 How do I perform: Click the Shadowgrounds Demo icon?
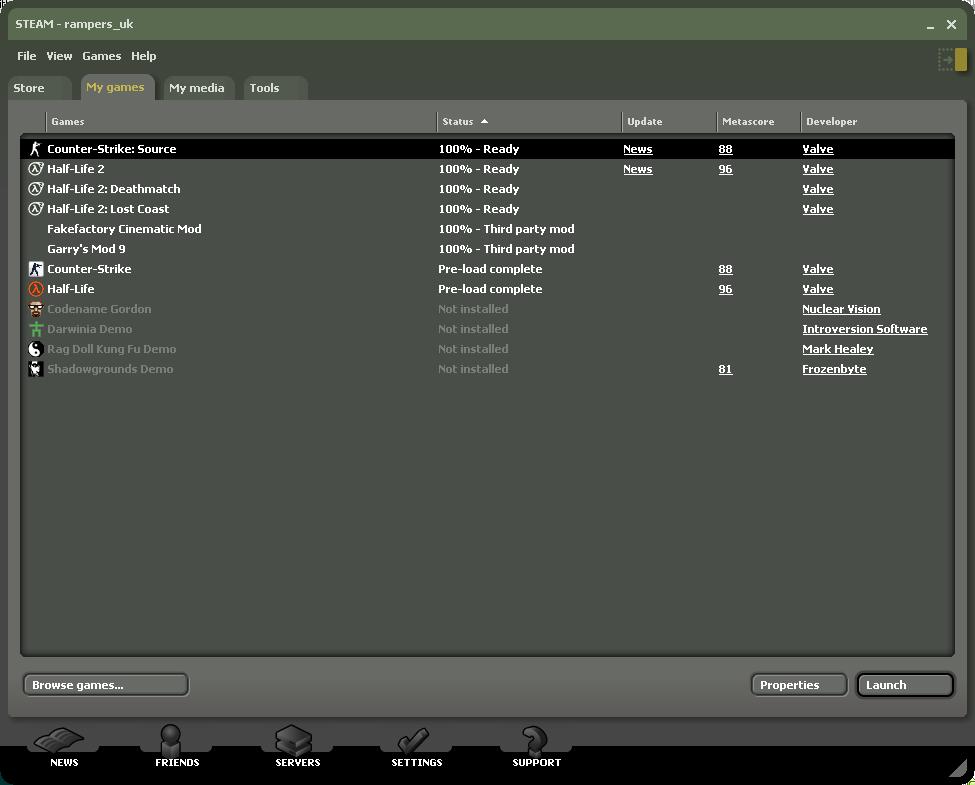pos(35,369)
